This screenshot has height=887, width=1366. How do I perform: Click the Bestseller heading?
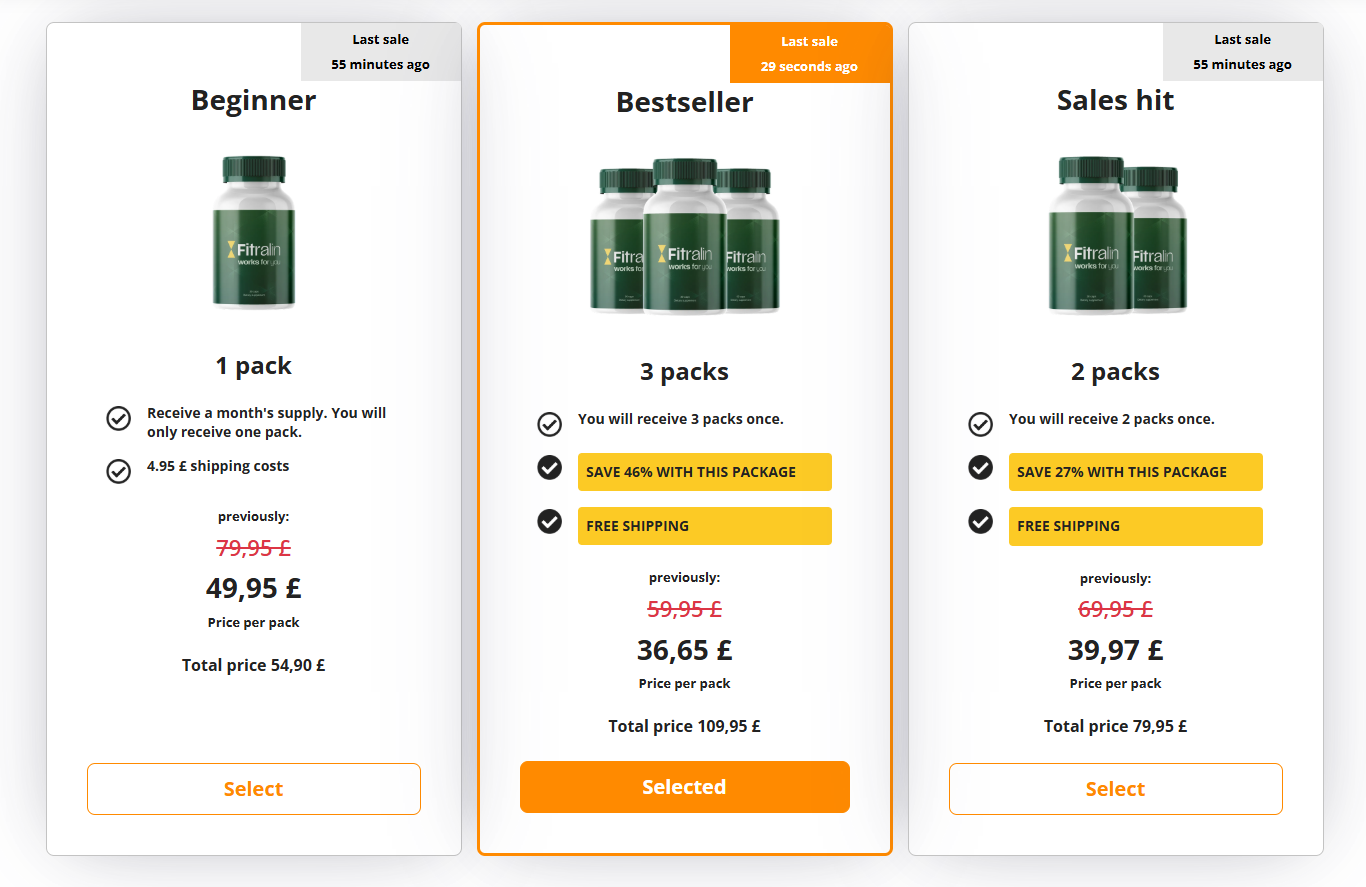685,102
